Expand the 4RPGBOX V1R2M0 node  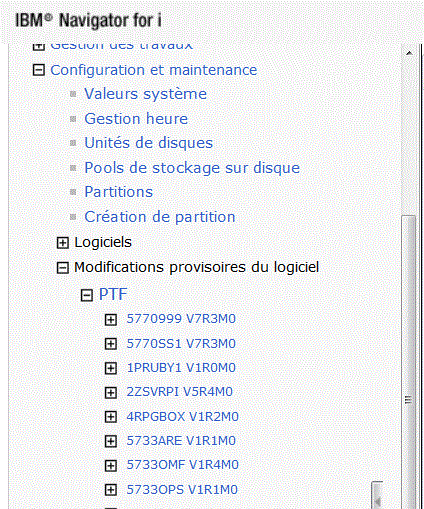point(111,417)
